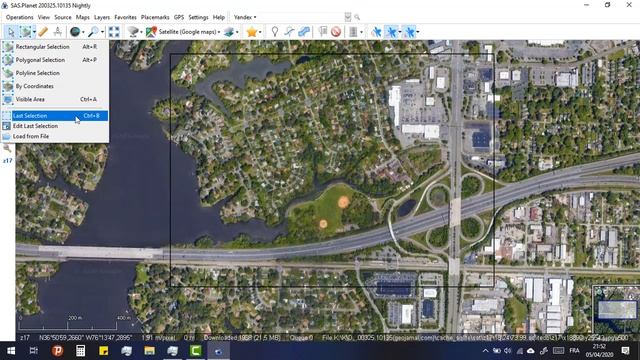Open the placemark manager flag icon
640x360 pixels.
322,31
